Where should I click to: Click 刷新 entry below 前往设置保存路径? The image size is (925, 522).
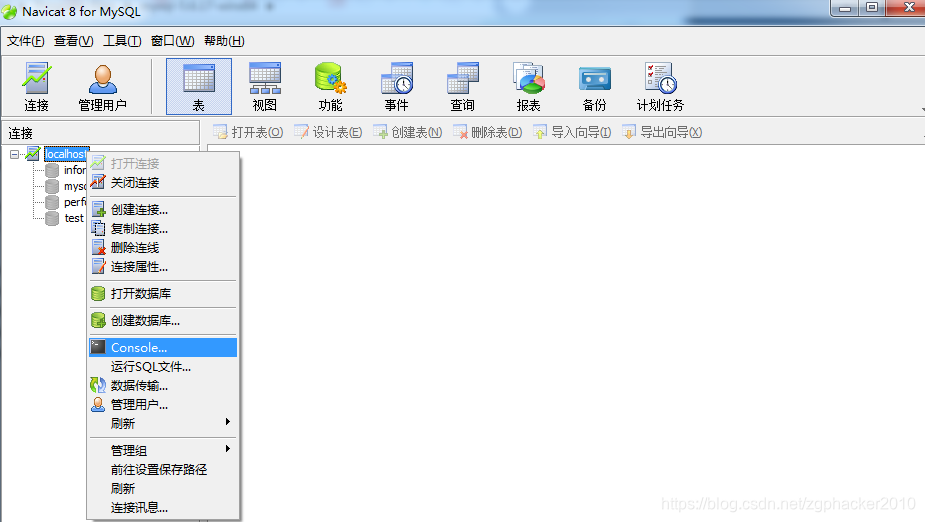[163, 488]
